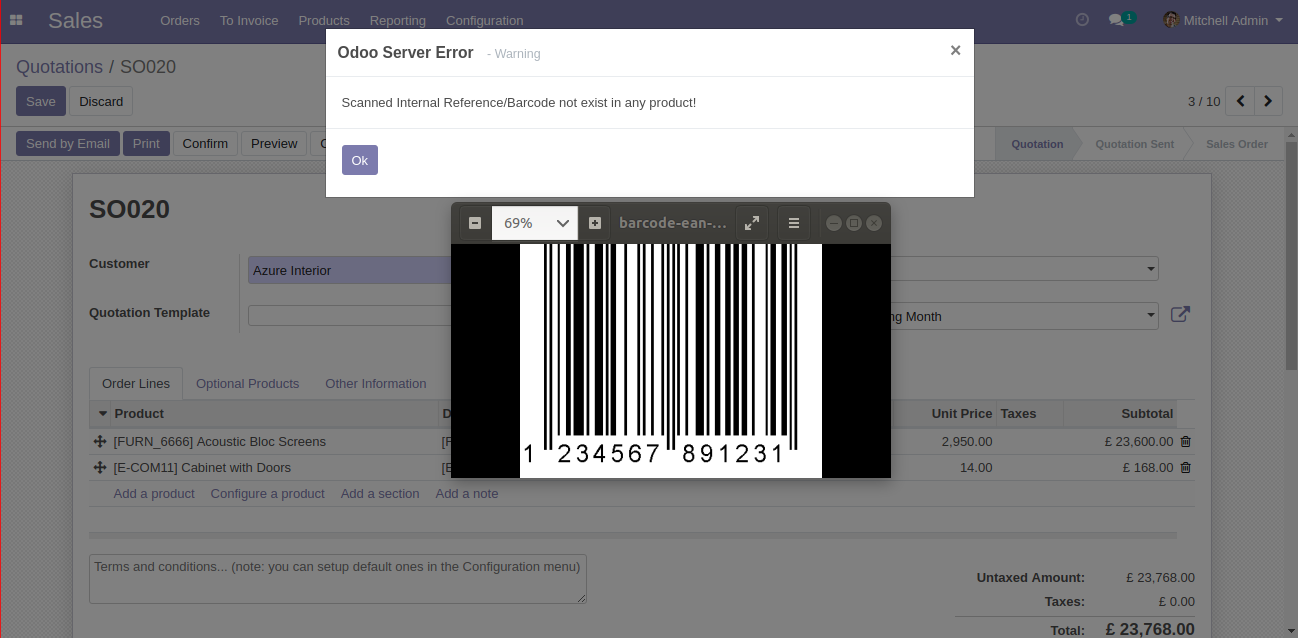This screenshot has width=1298, height=638.
Task: Expand the payment terms dropdown arrow
Action: (1151, 316)
